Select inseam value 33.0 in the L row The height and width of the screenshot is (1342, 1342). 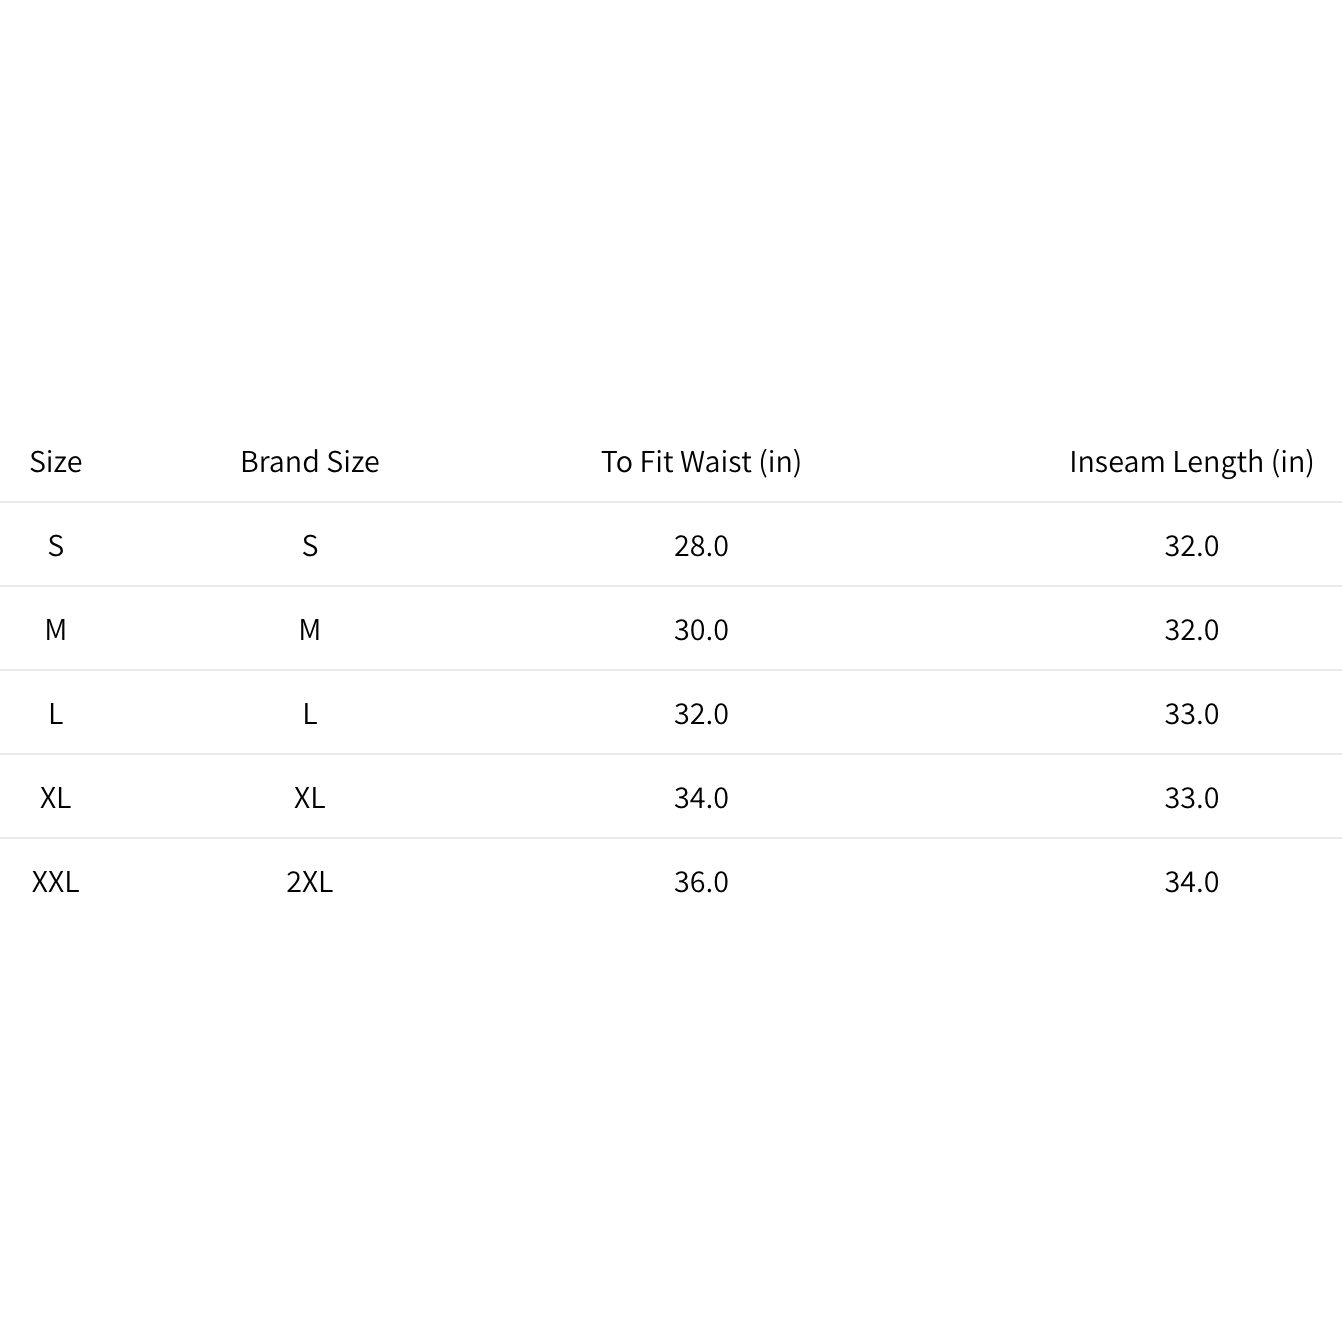click(1191, 714)
